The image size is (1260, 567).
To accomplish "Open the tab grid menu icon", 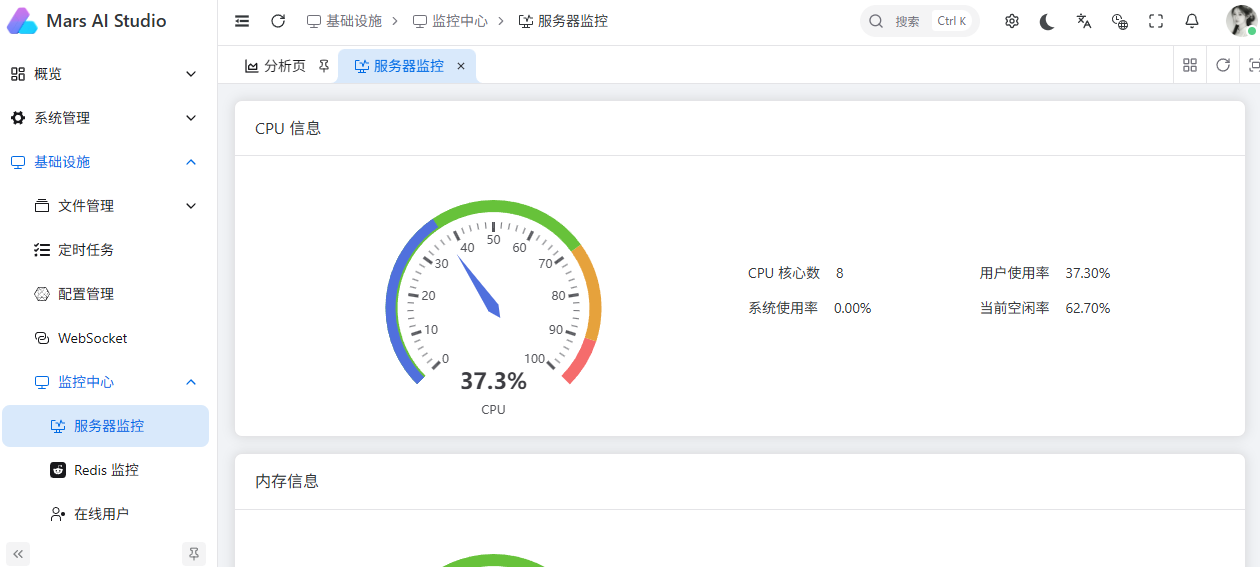I will [x=1190, y=65].
